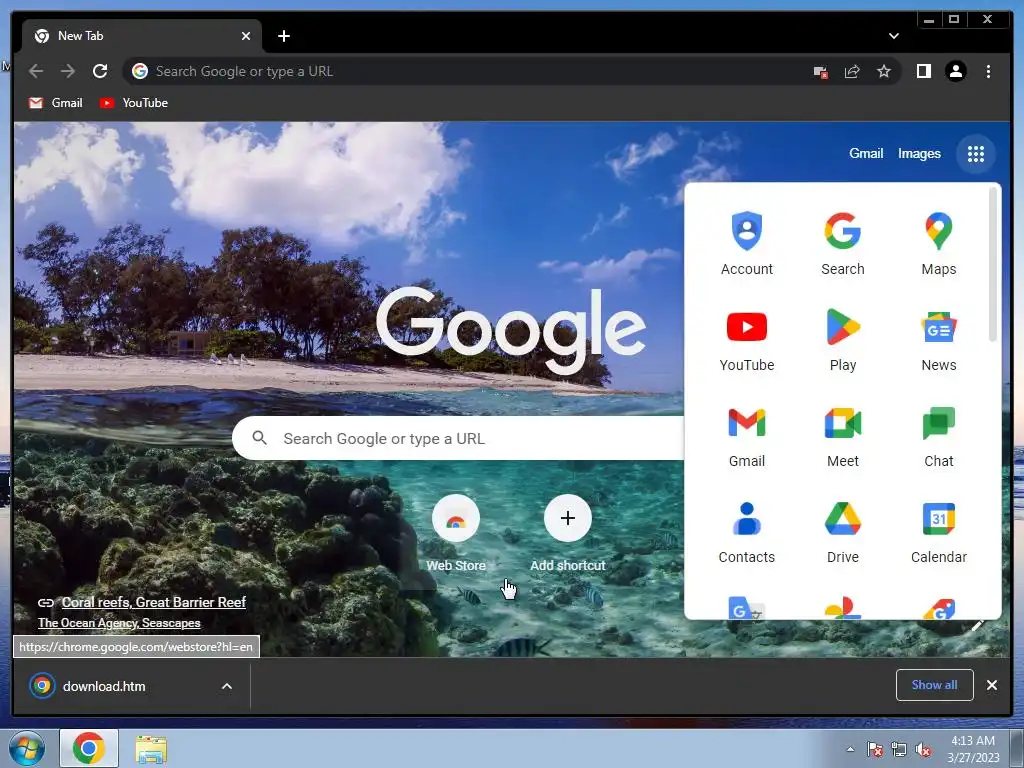Open Gmail from the apps grid
This screenshot has width=1024, height=768.
[x=746, y=435]
